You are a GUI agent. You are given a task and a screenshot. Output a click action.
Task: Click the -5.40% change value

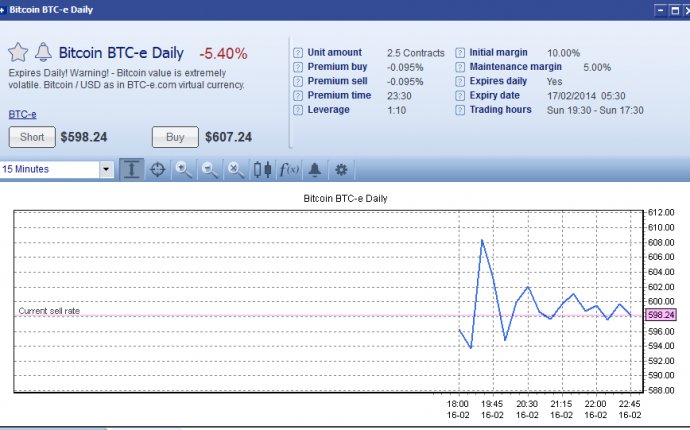pyautogui.click(x=223, y=54)
